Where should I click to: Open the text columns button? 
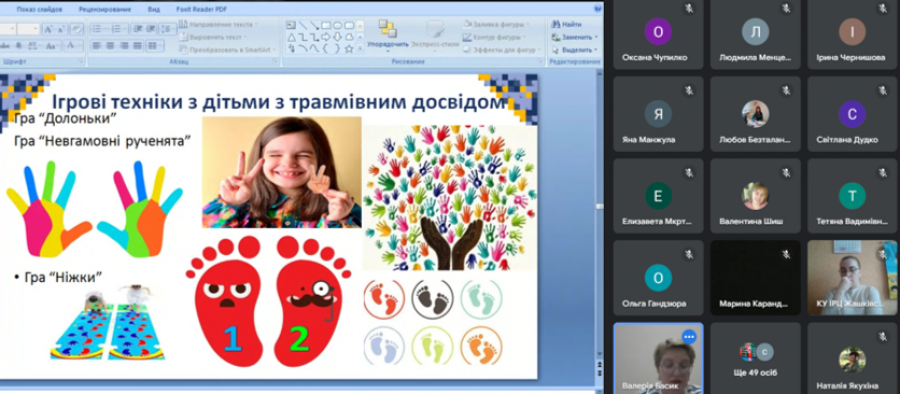[x=154, y=45]
